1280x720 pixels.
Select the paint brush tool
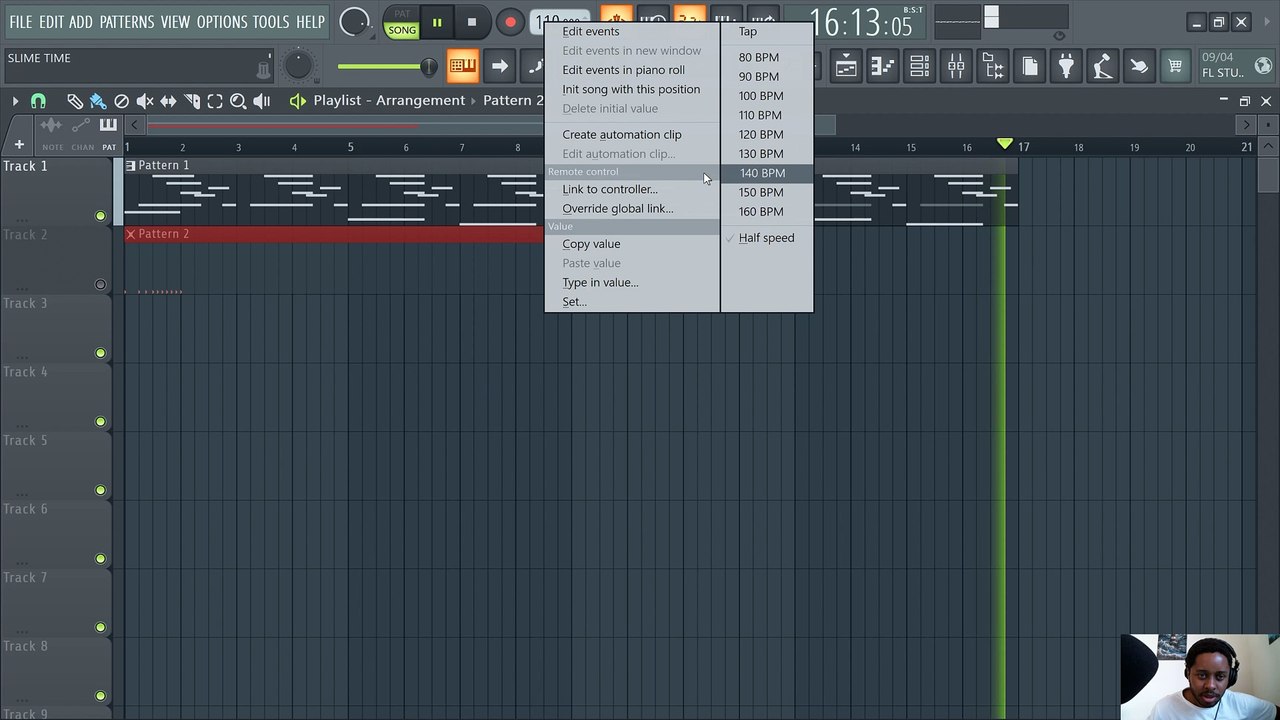[98, 101]
